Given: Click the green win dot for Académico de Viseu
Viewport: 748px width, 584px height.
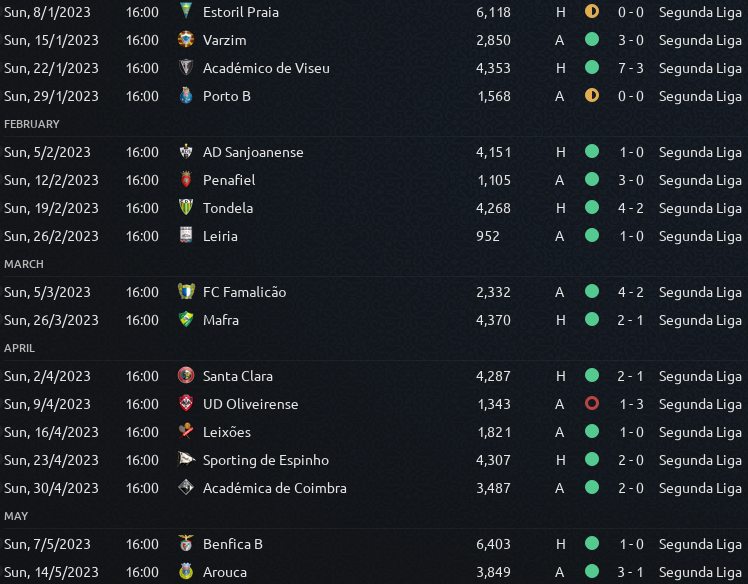Looking at the screenshot, I should pos(592,67).
